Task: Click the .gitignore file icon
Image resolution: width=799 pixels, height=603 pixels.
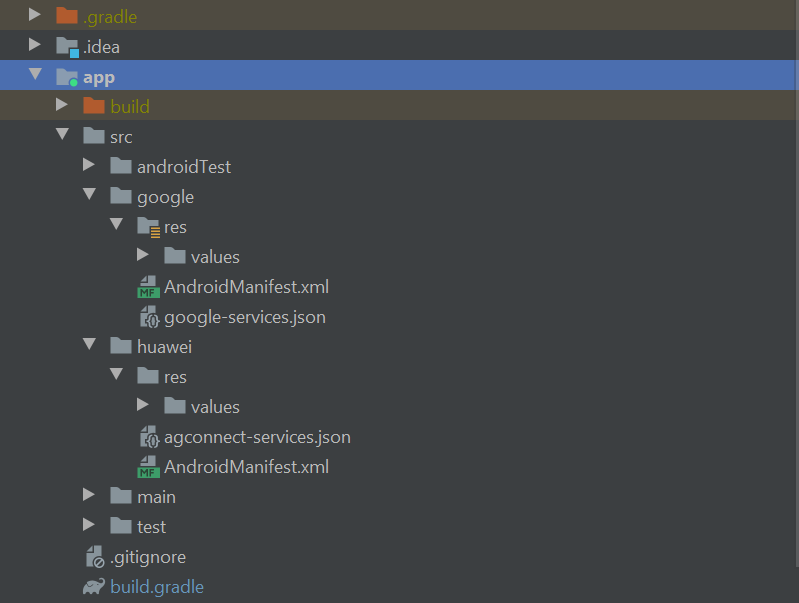Action: tap(95, 557)
